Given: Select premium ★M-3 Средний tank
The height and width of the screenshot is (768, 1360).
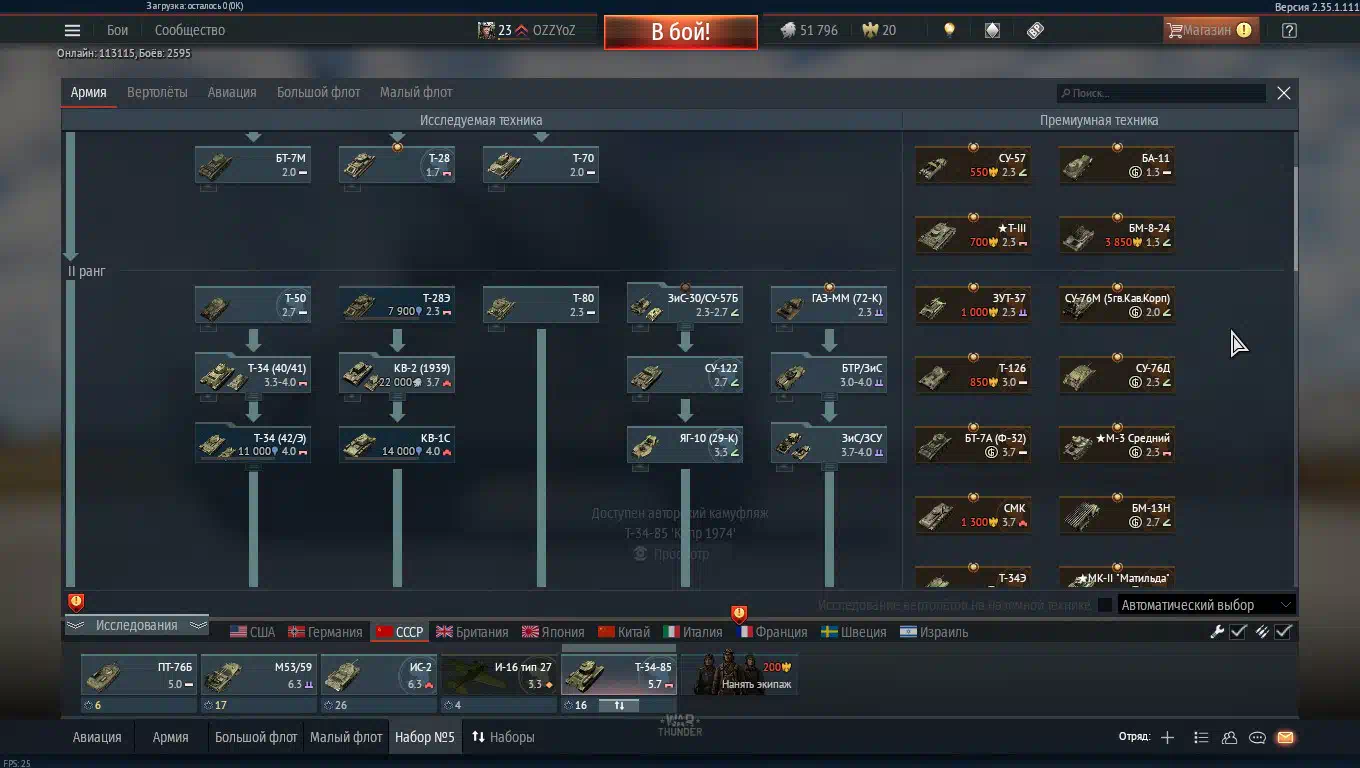Looking at the screenshot, I should coord(1117,445).
